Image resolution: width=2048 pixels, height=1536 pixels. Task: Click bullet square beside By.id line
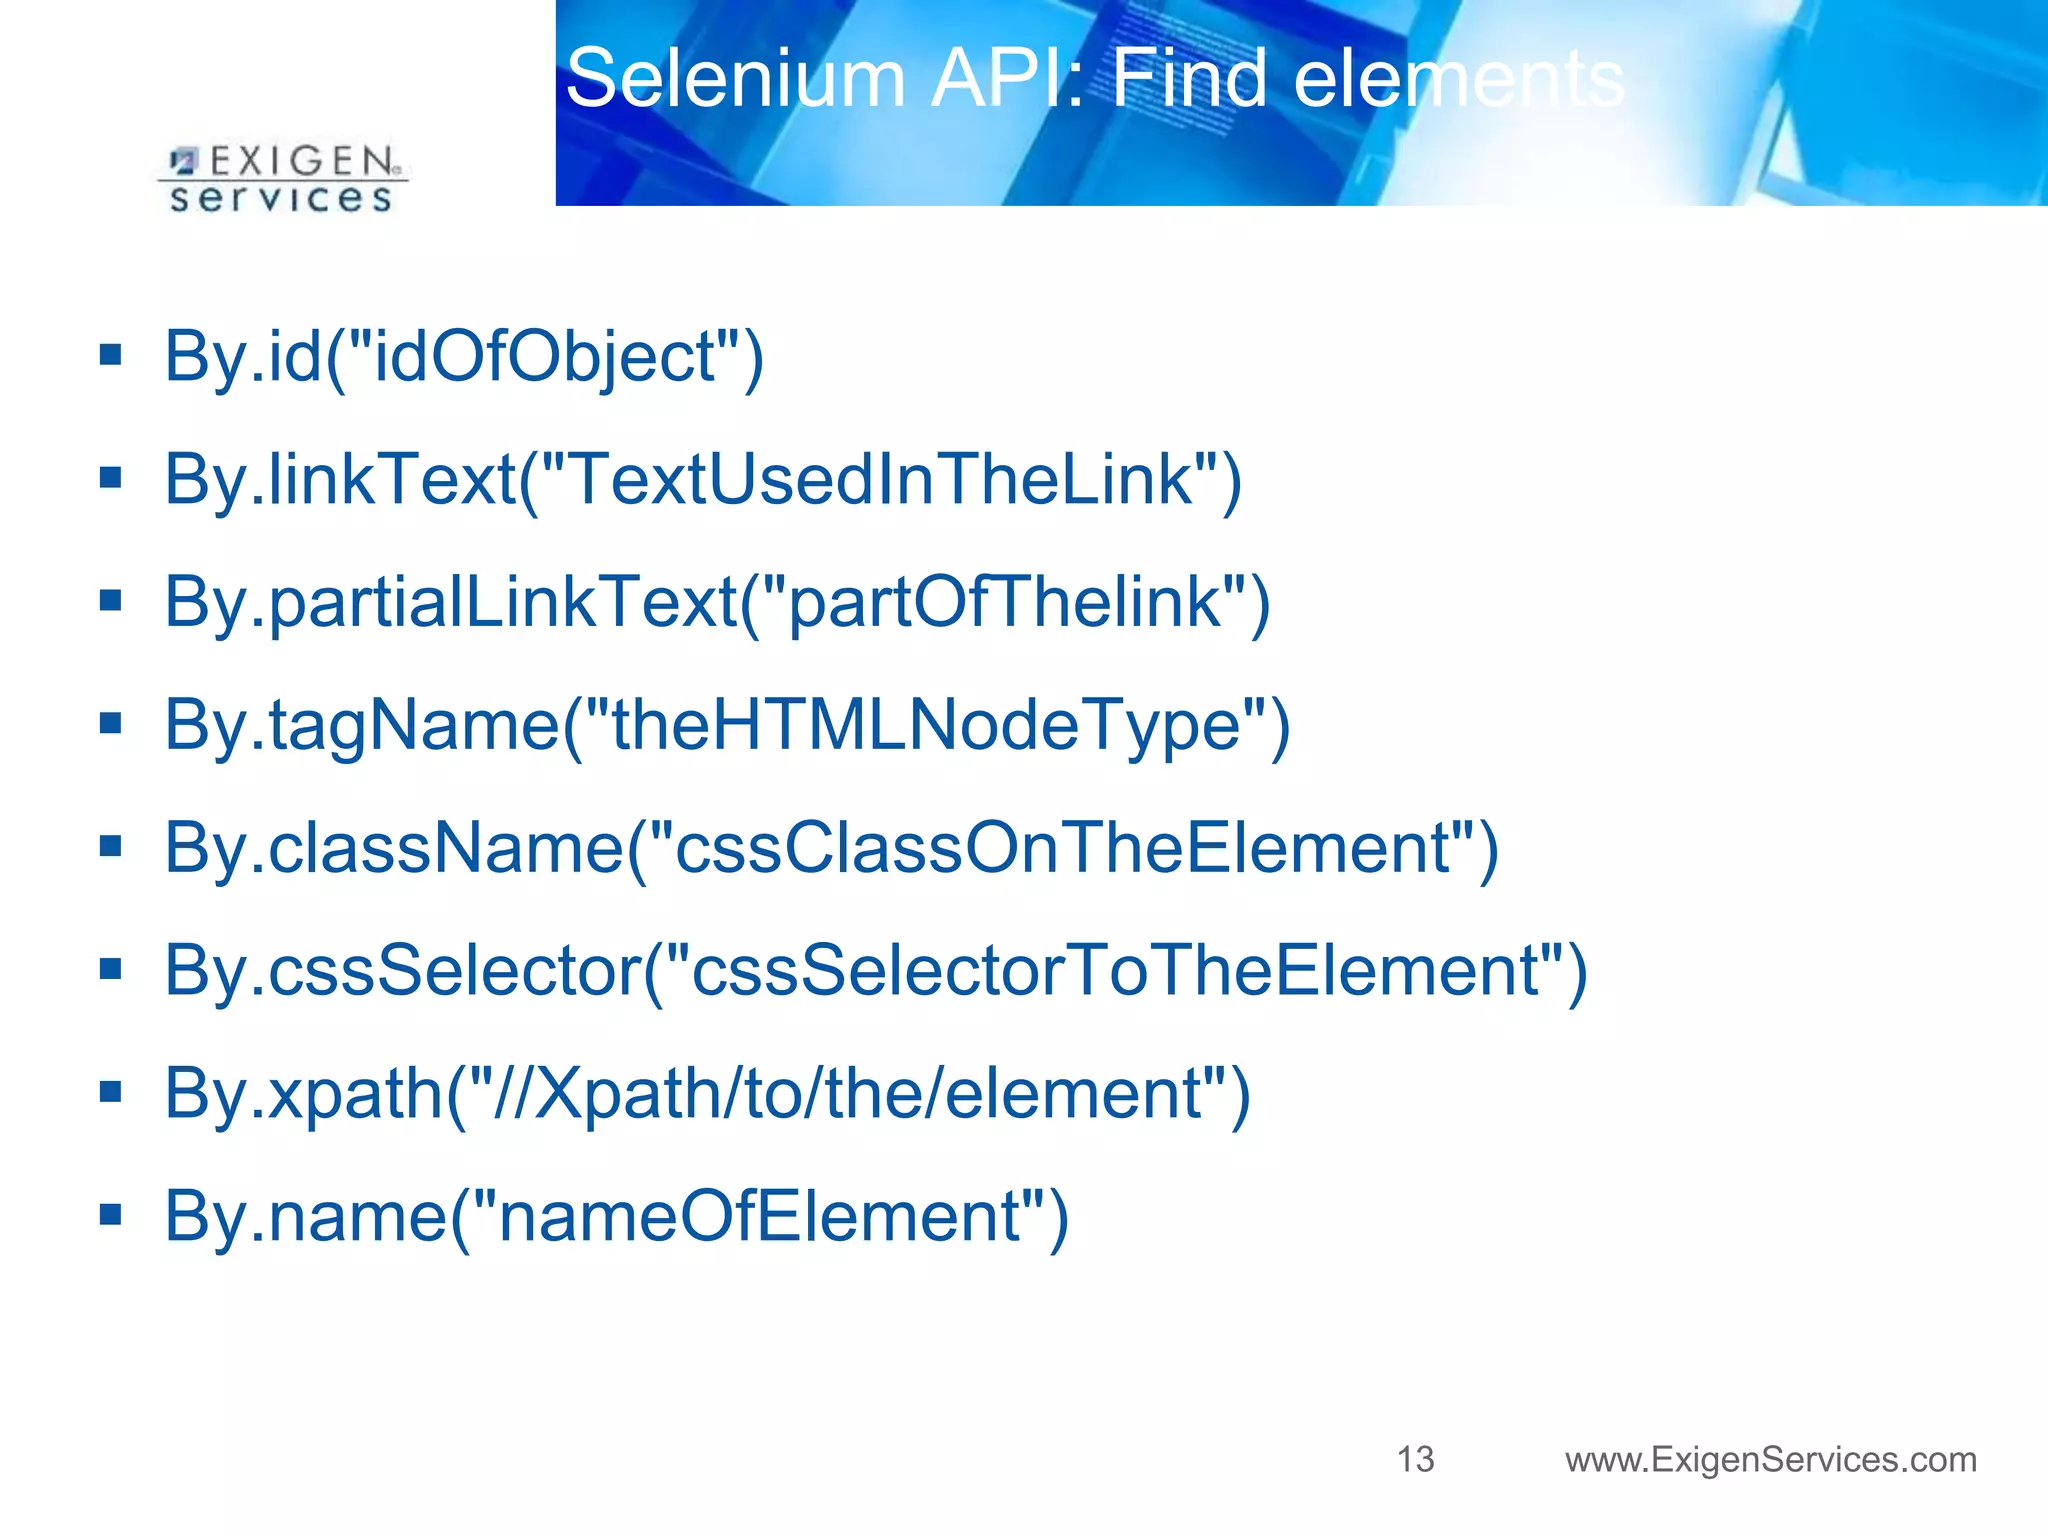point(110,355)
